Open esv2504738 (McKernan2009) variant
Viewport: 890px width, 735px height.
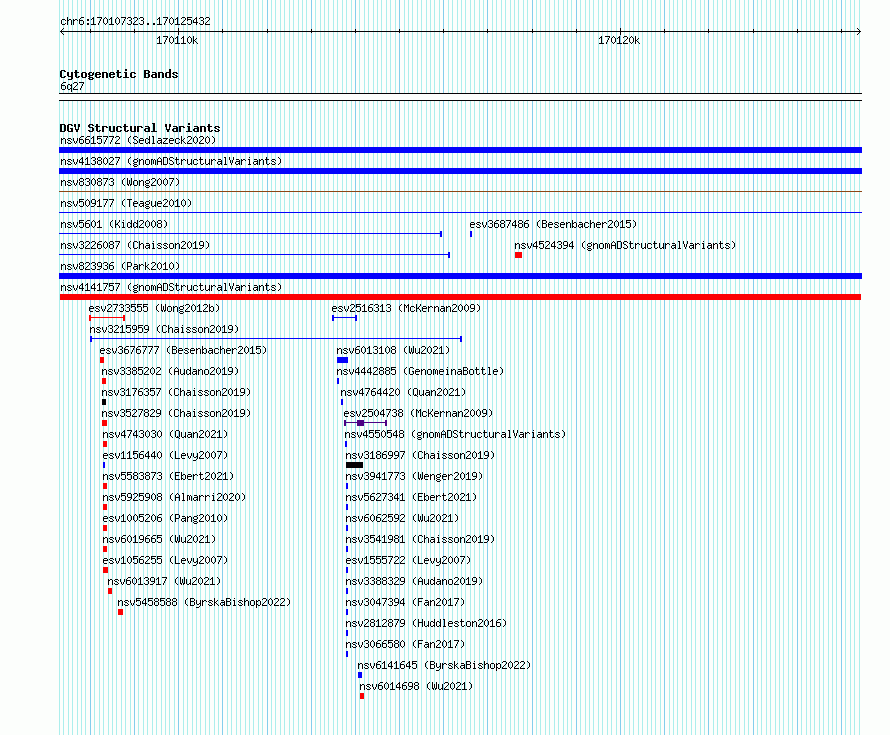(x=418, y=413)
